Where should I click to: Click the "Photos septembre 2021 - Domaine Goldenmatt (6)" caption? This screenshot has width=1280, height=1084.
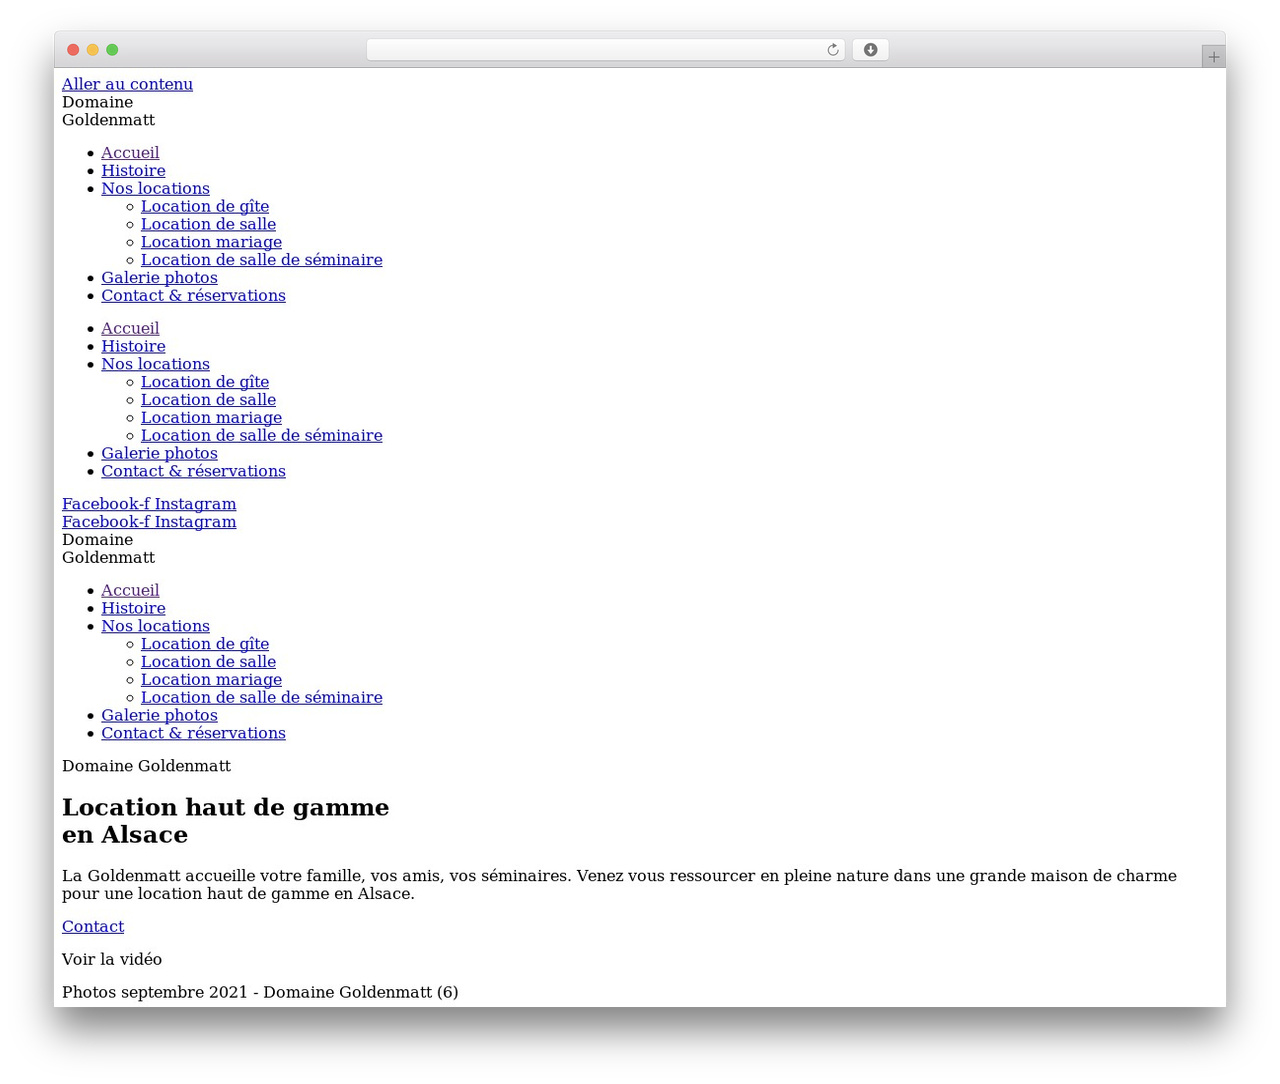click(x=260, y=993)
